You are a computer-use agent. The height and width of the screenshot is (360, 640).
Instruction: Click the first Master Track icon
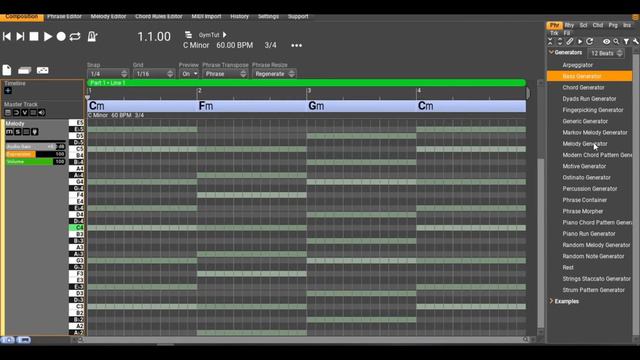8,113
